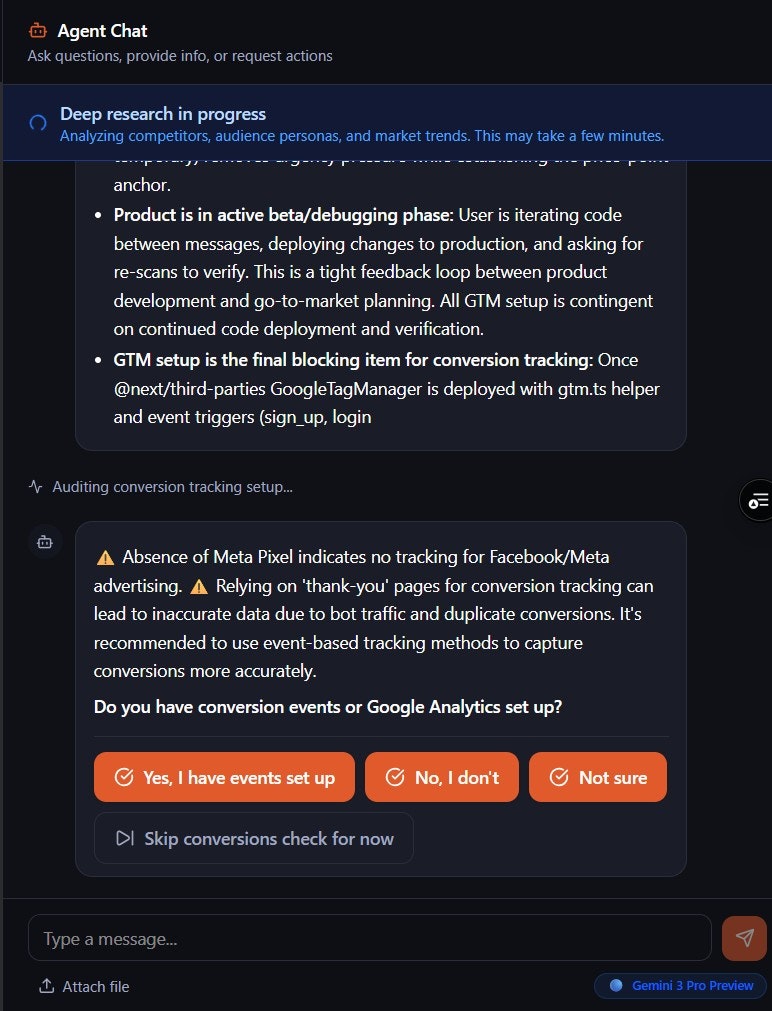
Task: Click the Agent Chat title text
Action: point(103,30)
